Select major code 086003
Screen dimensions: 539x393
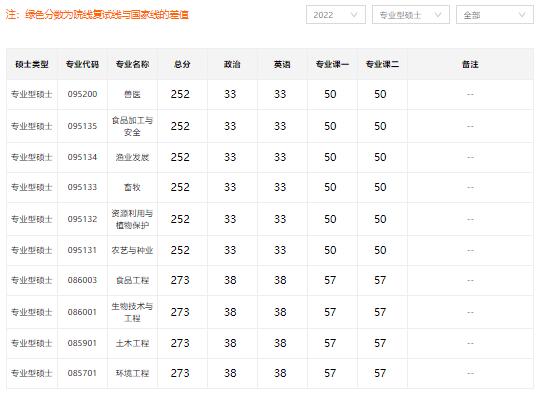(x=82, y=280)
